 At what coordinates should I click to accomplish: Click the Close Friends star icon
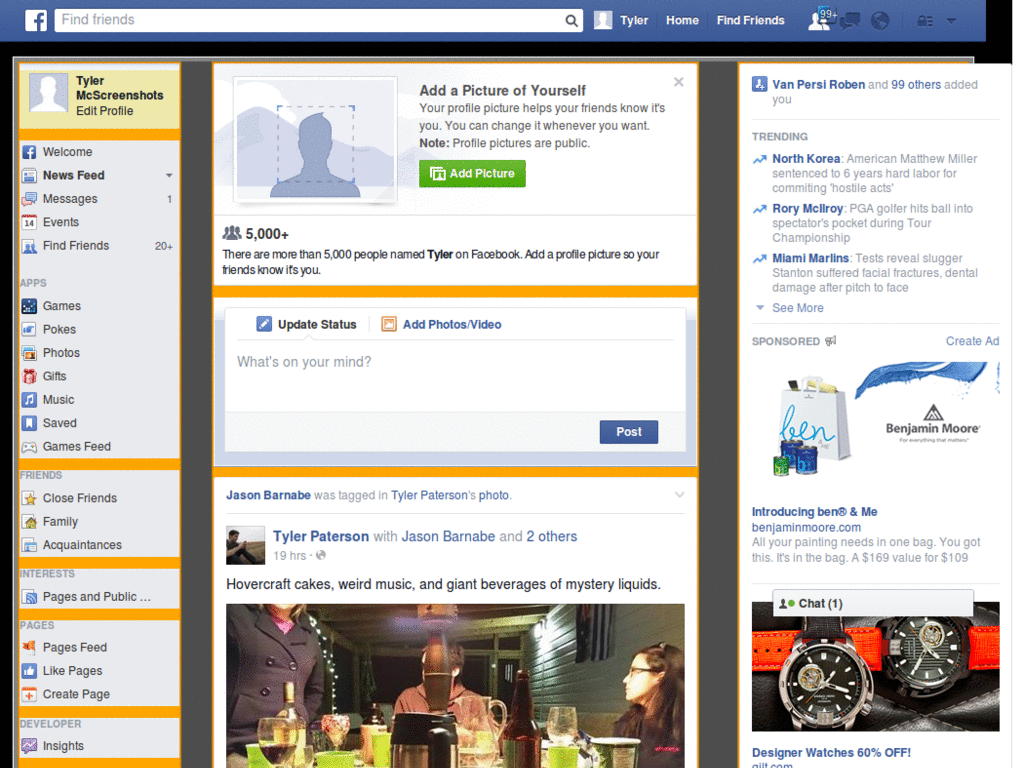pyautogui.click(x=29, y=498)
